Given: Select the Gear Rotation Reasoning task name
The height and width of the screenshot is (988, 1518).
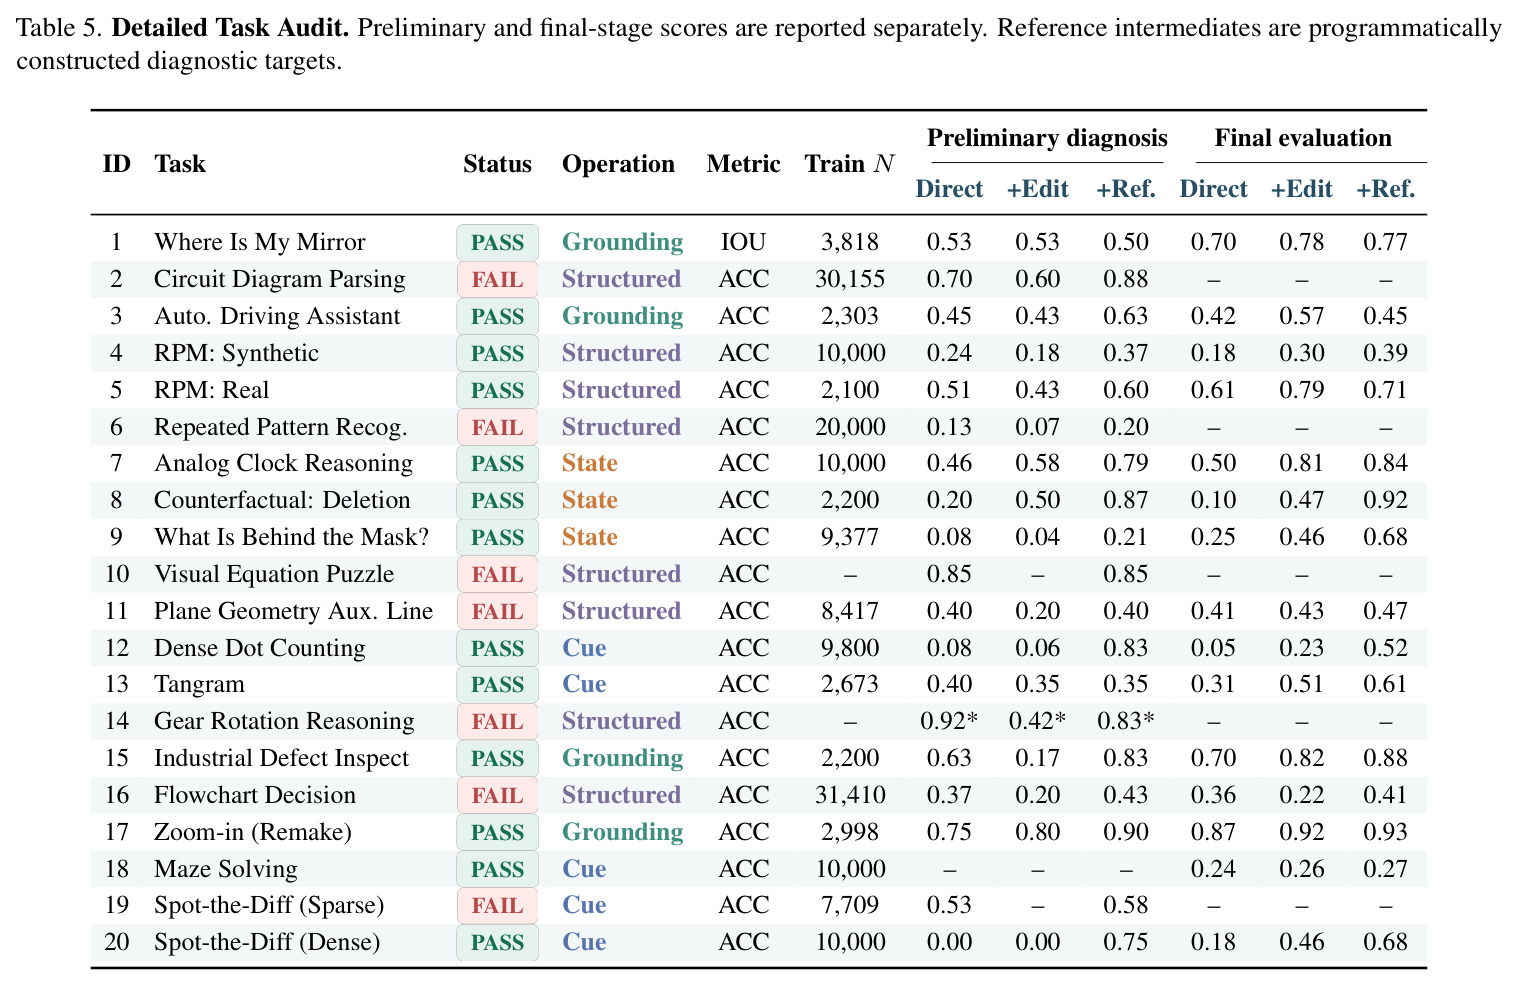Looking at the screenshot, I should (284, 721).
